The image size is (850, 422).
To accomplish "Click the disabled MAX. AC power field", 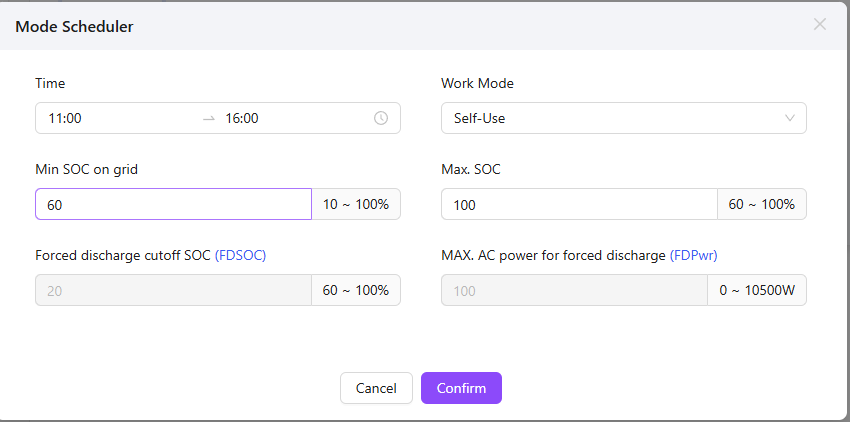I will coord(579,290).
